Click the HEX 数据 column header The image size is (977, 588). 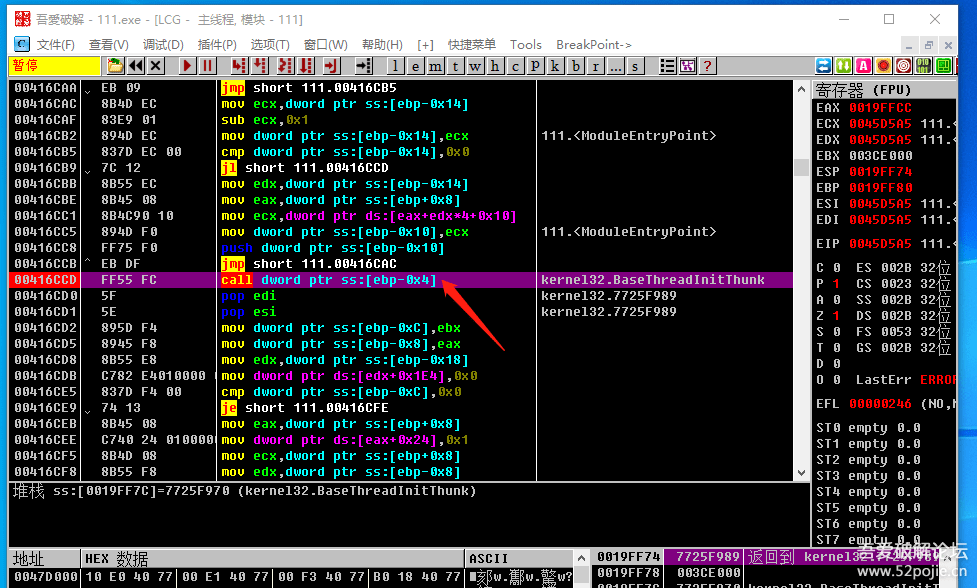pos(116,558)
